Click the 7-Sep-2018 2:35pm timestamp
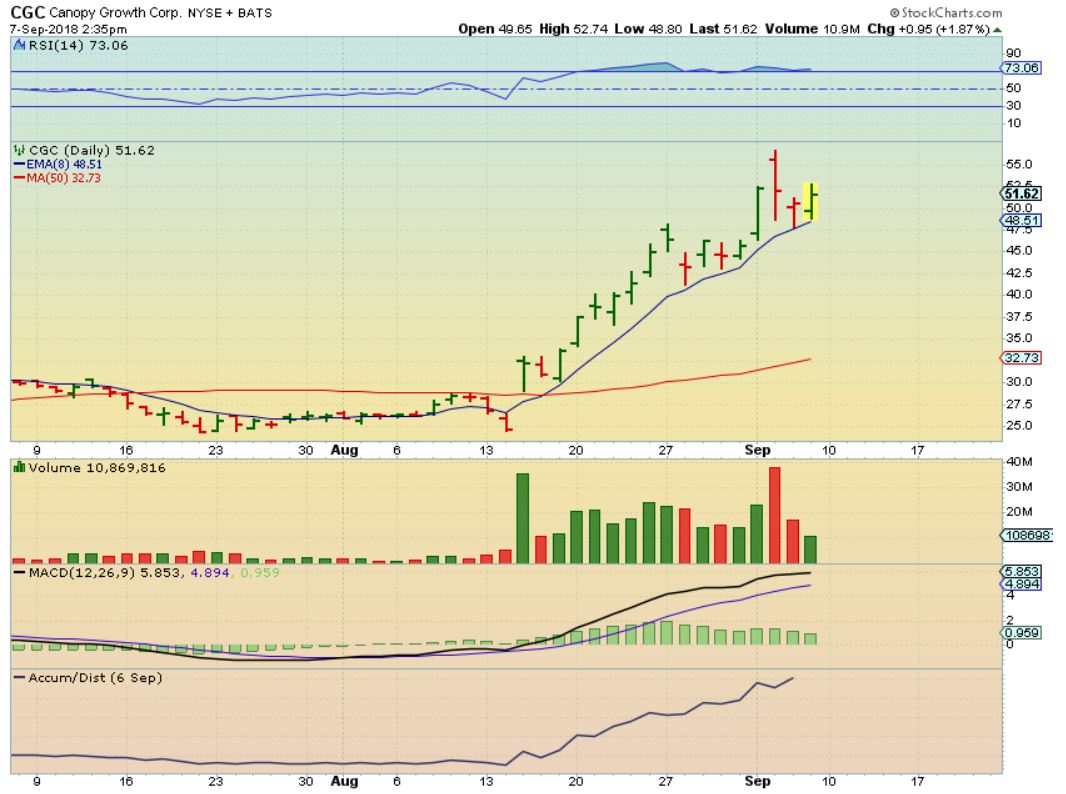 pyautogui.click(x=68, y=29)
